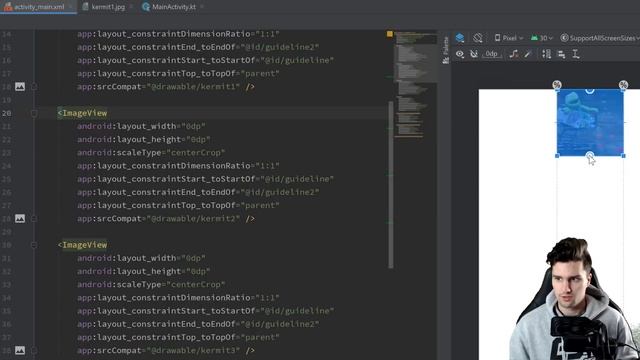Click the left percent guideline indicator
640x360 pixels.
[x=557, y=85]
